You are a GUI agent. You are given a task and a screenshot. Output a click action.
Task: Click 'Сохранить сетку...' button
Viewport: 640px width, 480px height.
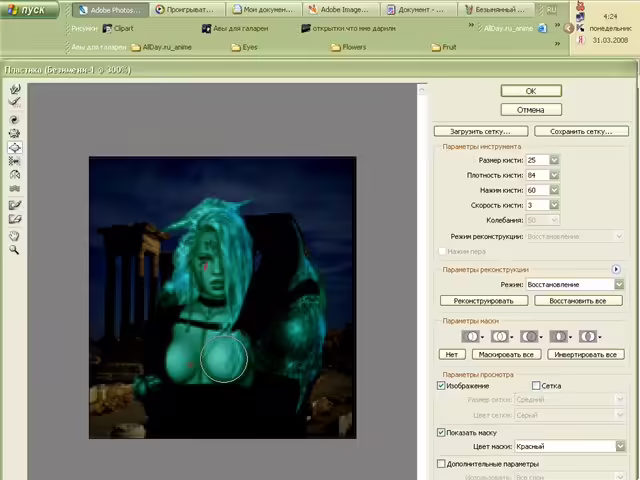click(581, 131)
